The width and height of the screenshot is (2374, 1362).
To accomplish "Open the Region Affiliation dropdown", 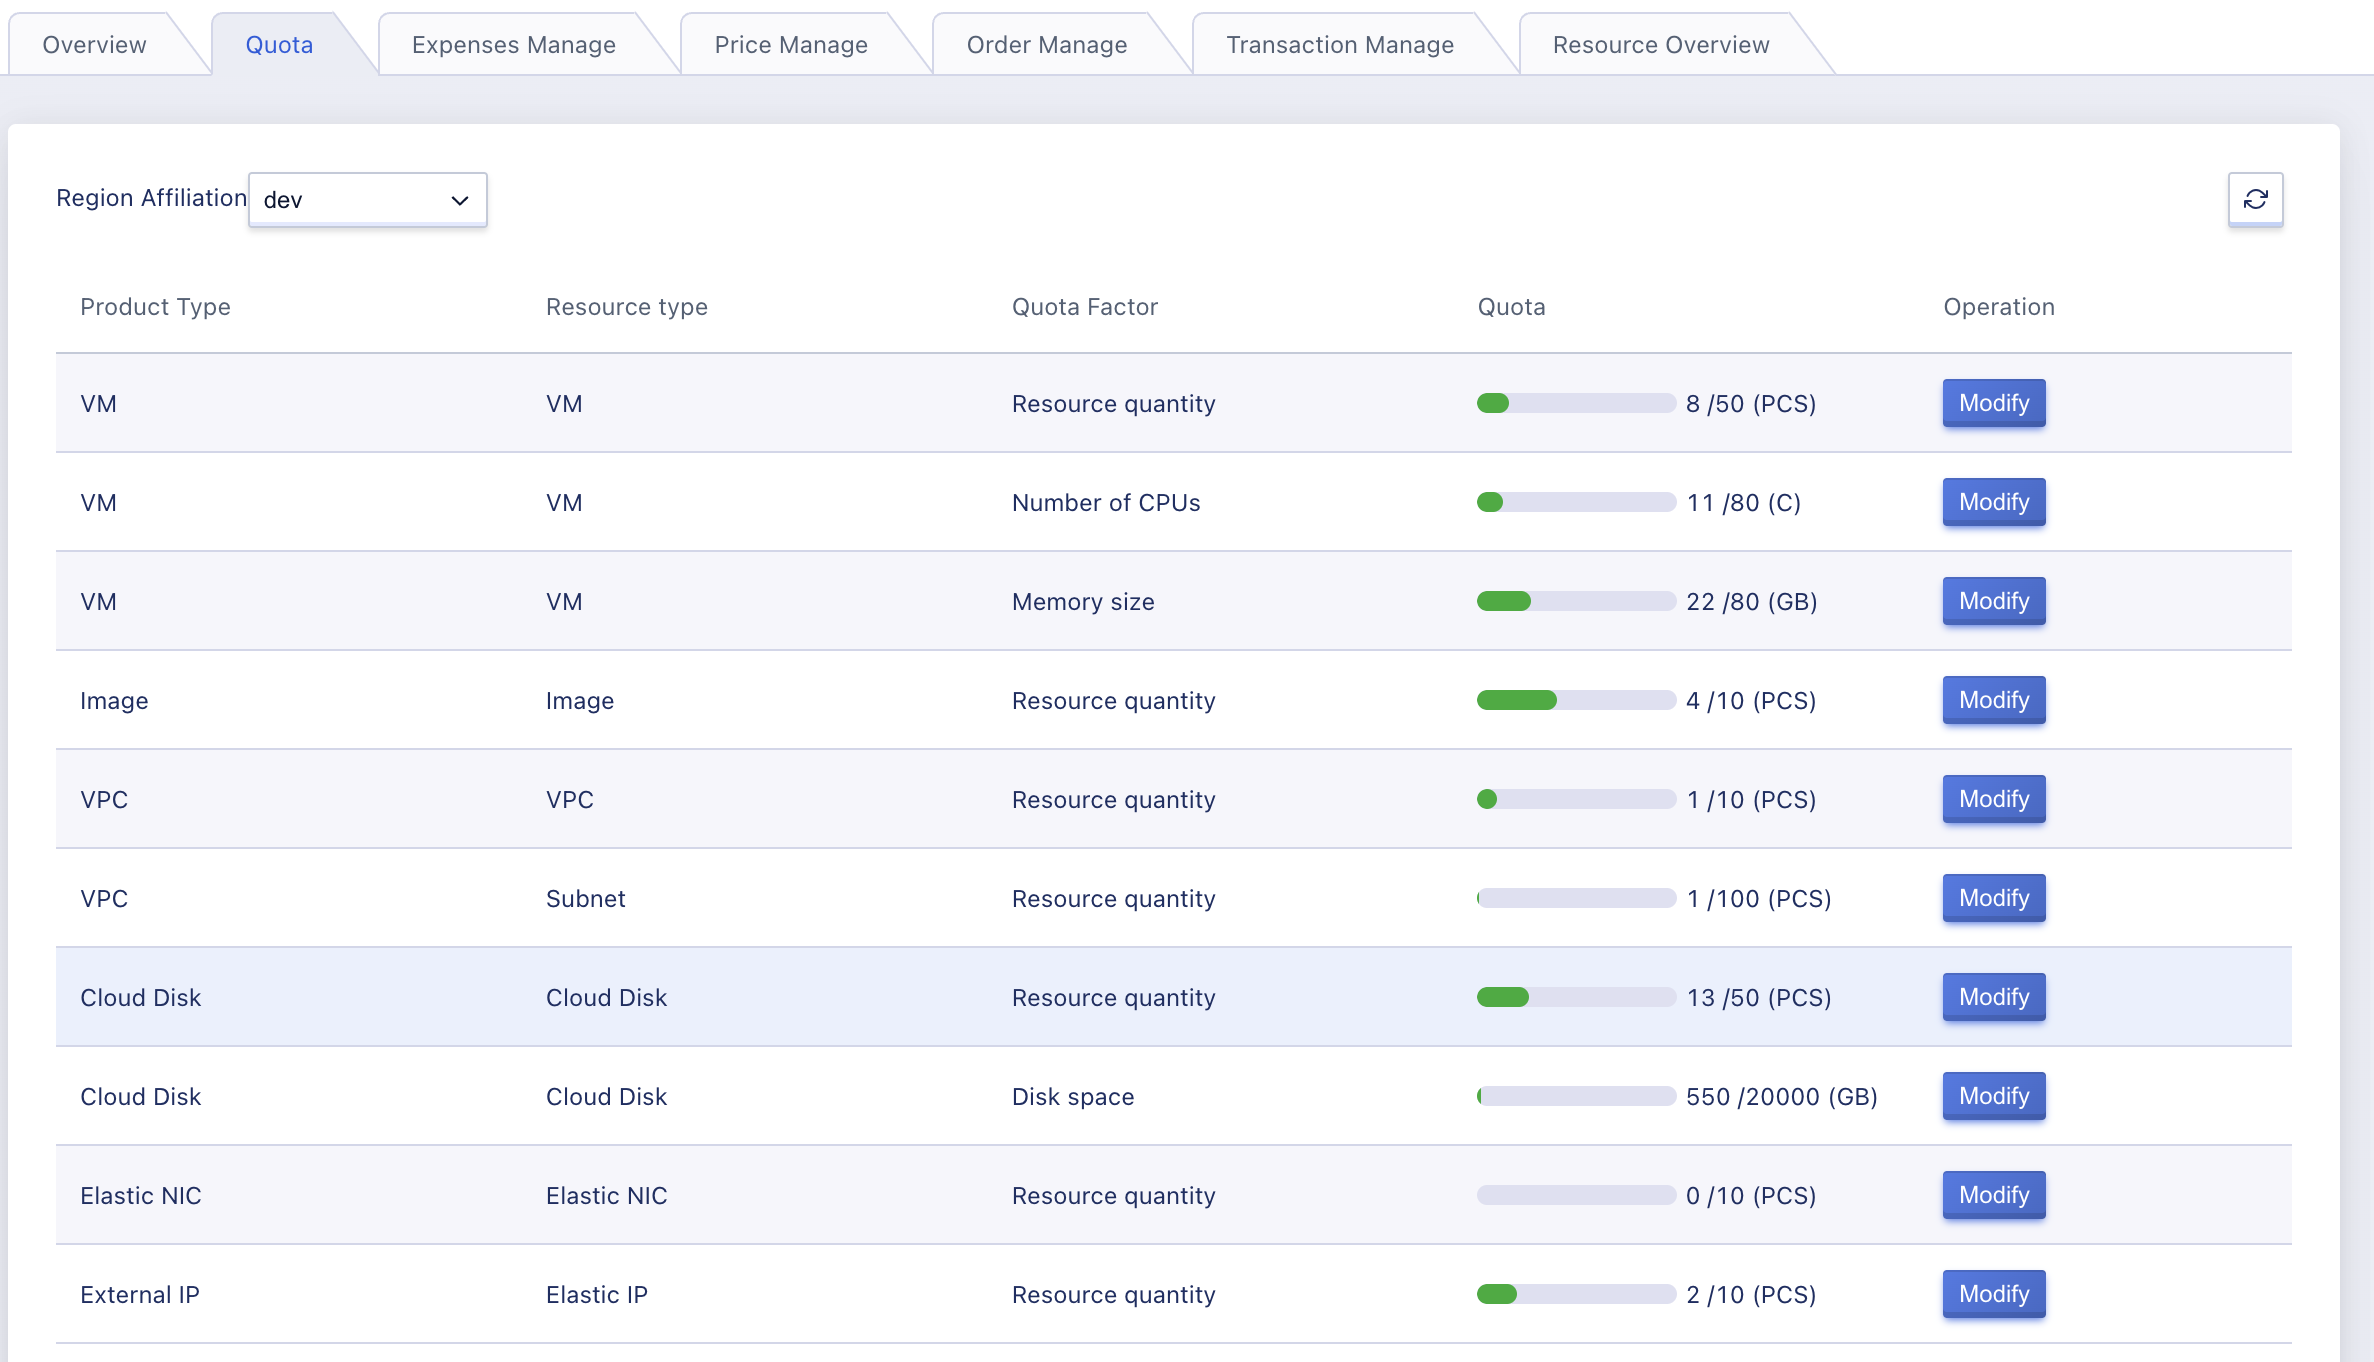I will pyautogui.click(x=367, y=200).
